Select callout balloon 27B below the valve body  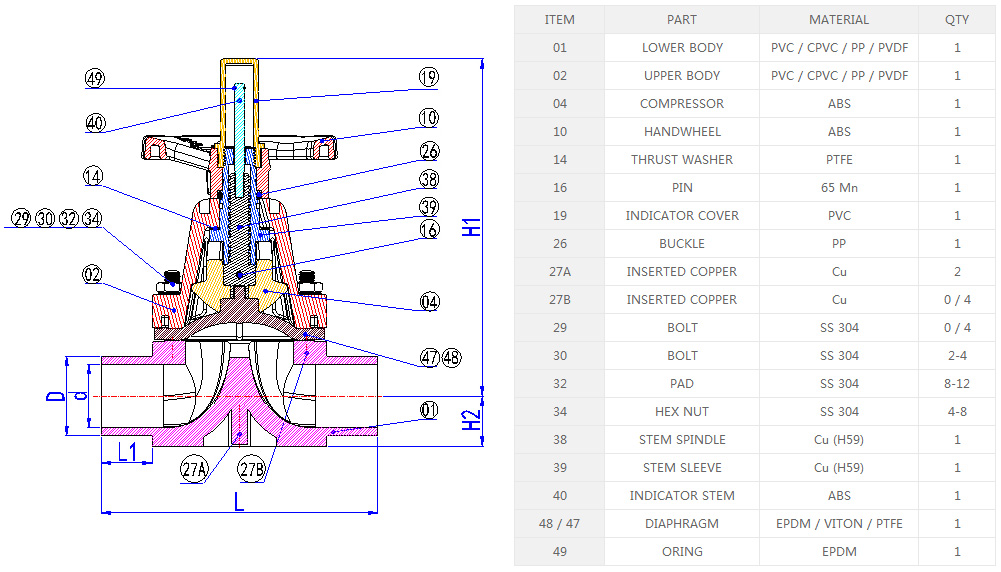click(x=251, y=469)
